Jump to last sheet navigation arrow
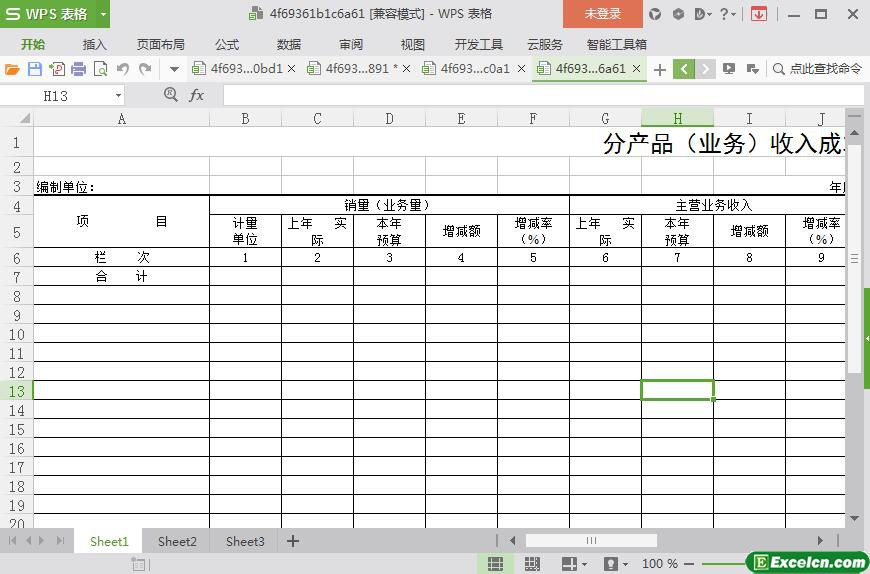Screen dimensions: 870x574 coord(60,541)
